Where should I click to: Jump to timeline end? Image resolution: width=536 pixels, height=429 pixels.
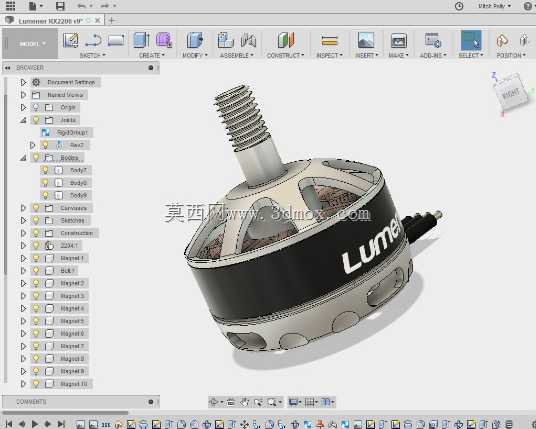[61, 424]
